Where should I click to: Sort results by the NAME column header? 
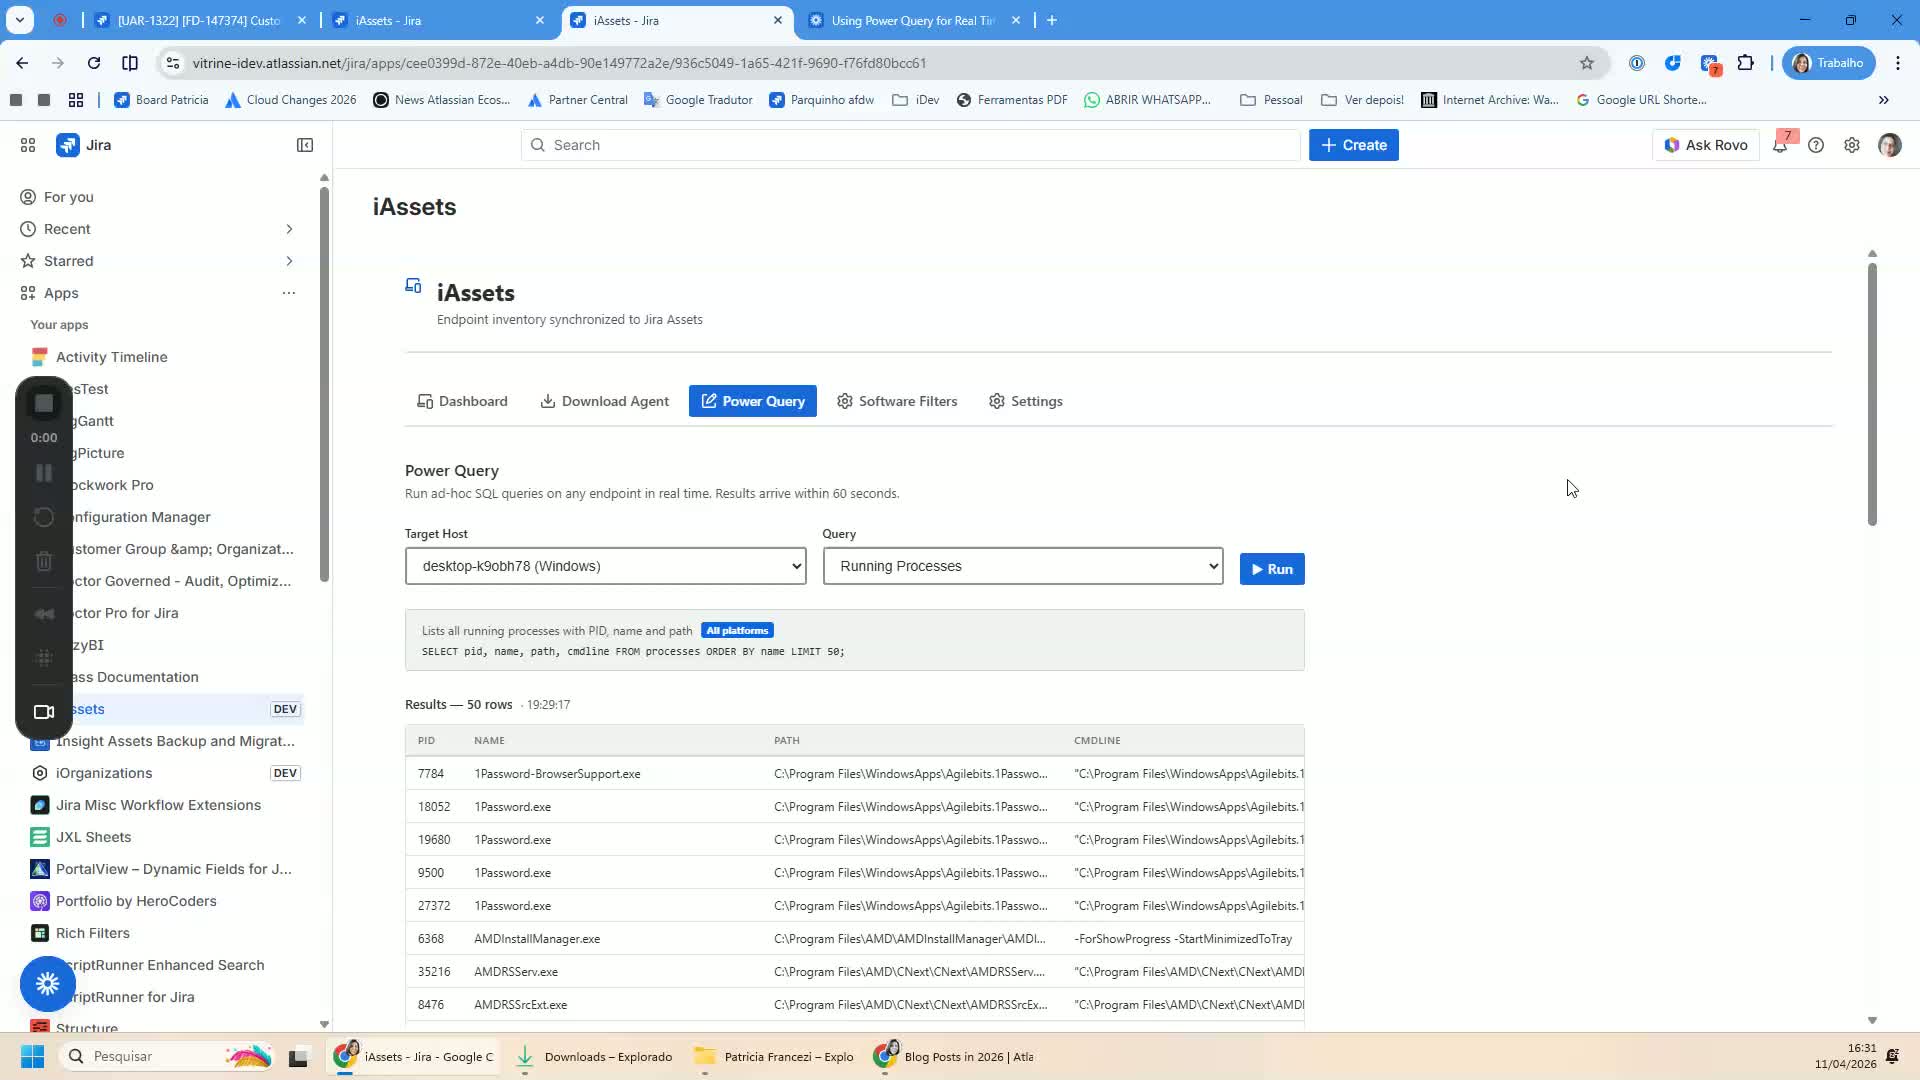click(489, 741)
